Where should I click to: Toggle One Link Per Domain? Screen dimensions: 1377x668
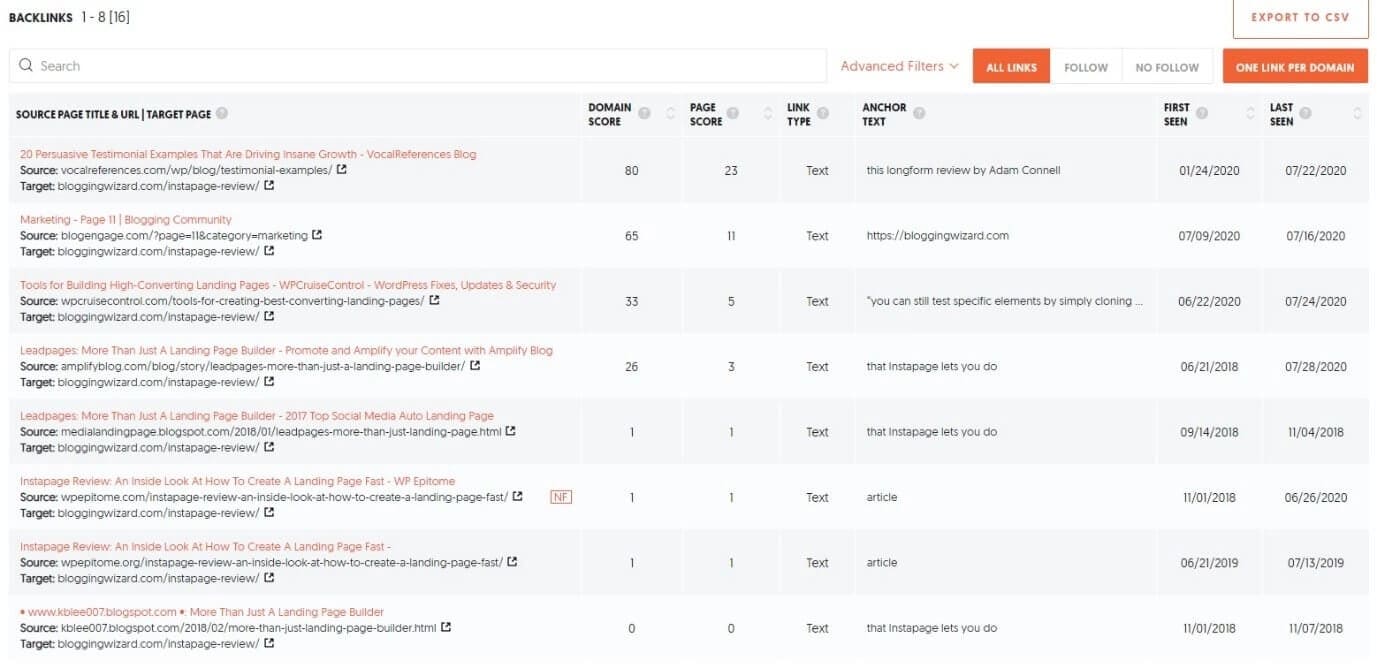pos(1295,67)
